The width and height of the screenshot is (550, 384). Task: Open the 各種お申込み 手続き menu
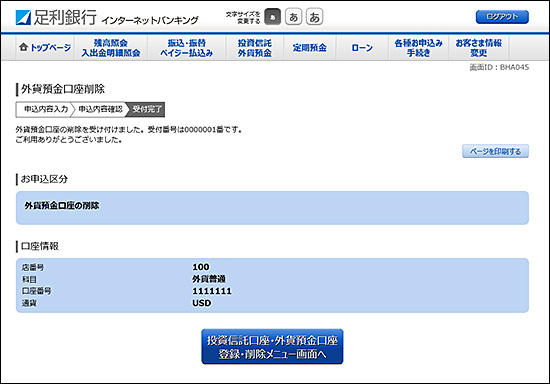[x=418, y=48]
